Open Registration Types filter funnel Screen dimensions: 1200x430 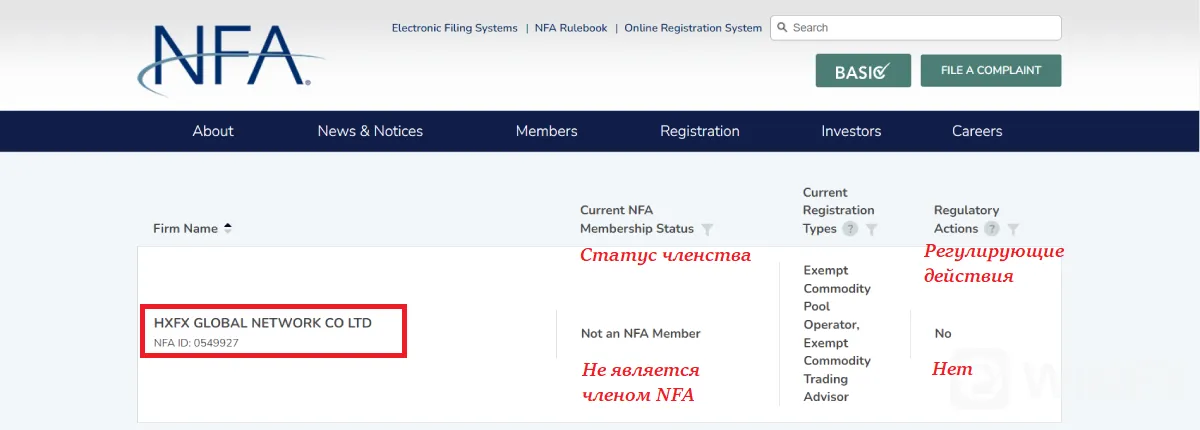tap(871, 229)
